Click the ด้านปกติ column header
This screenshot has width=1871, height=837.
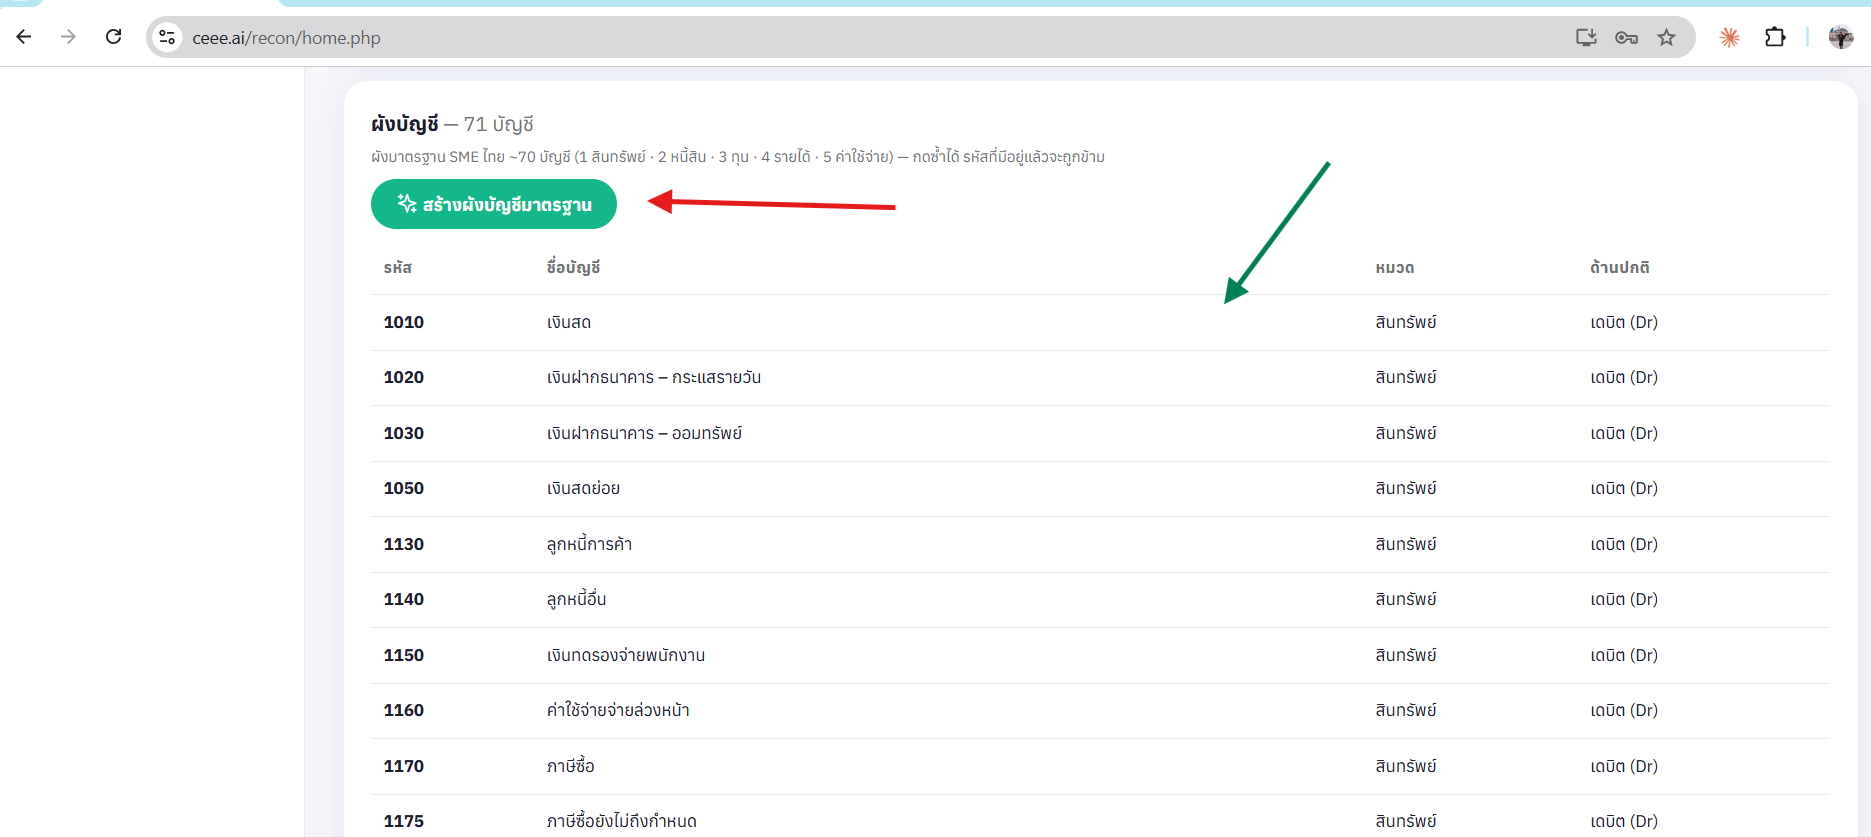tap(1620, 267)
